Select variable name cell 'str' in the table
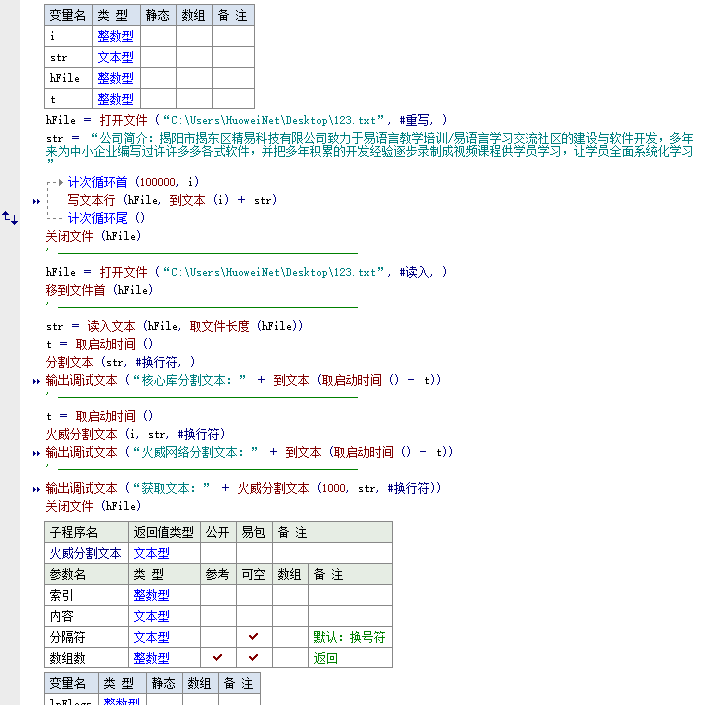This screenshot has height=705, width=708. click(69, 57)
